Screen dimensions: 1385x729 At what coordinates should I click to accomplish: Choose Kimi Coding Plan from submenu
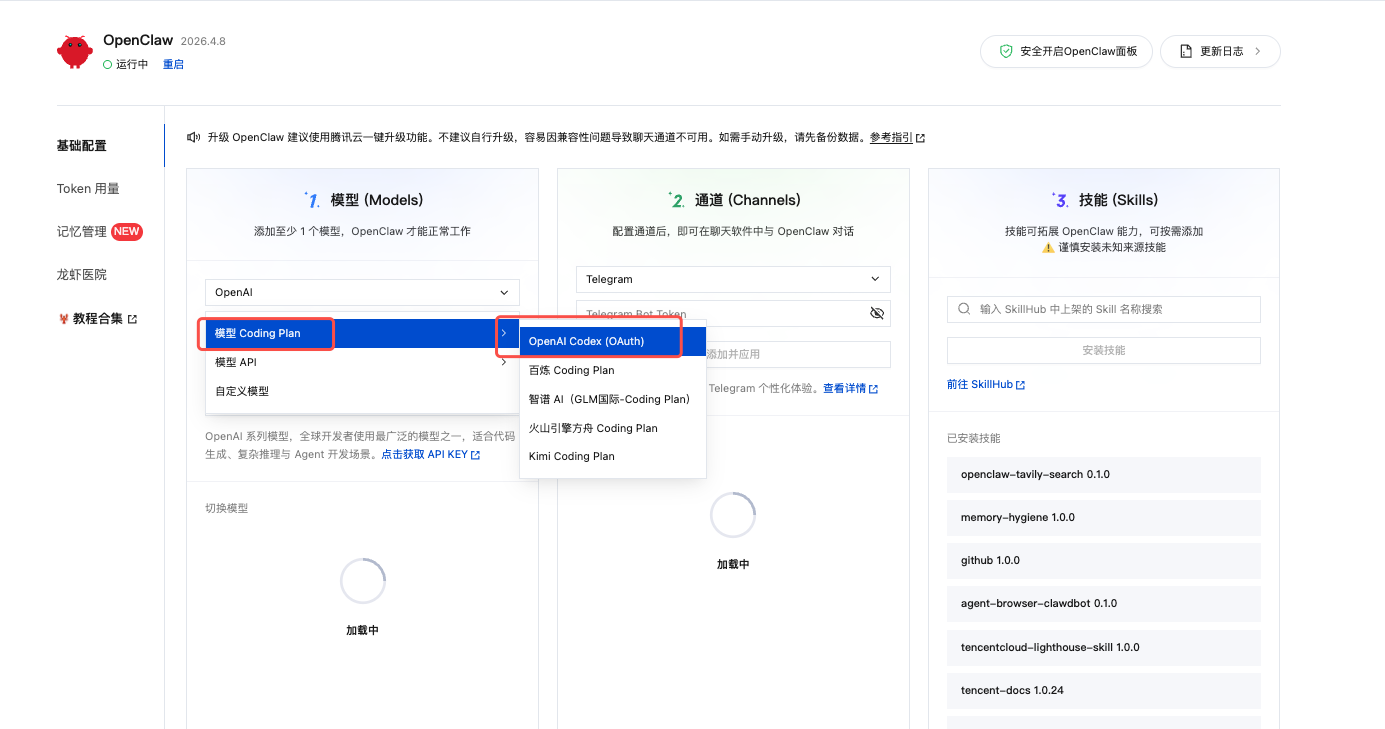[x=572, y=456]
